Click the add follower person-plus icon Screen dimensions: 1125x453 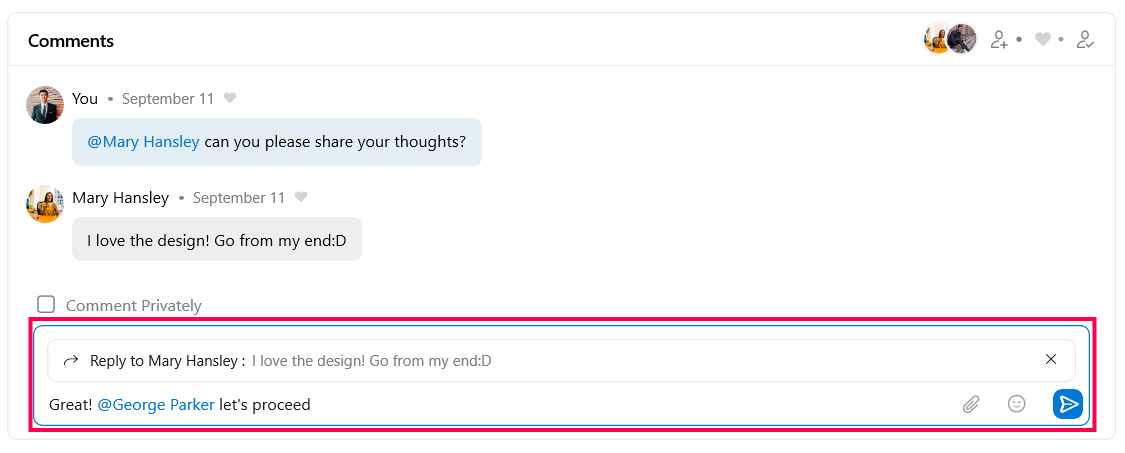click(x=999, y=40)
